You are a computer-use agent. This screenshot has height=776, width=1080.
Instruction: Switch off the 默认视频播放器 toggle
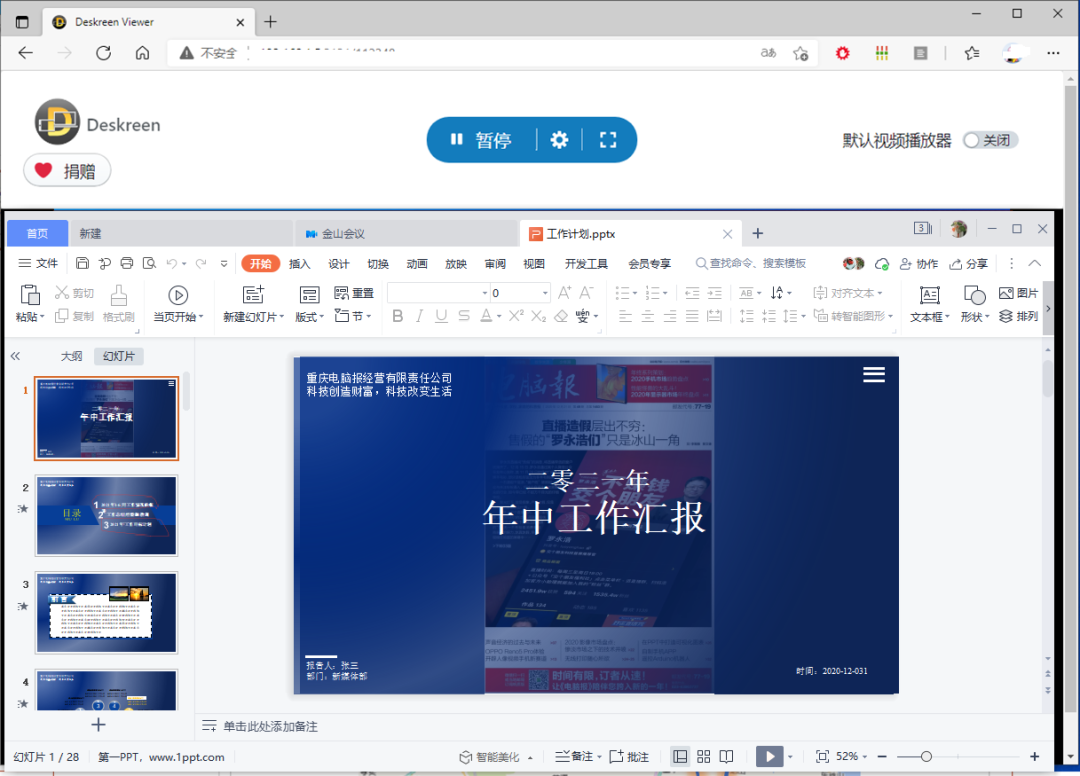[x=989, y=140]
